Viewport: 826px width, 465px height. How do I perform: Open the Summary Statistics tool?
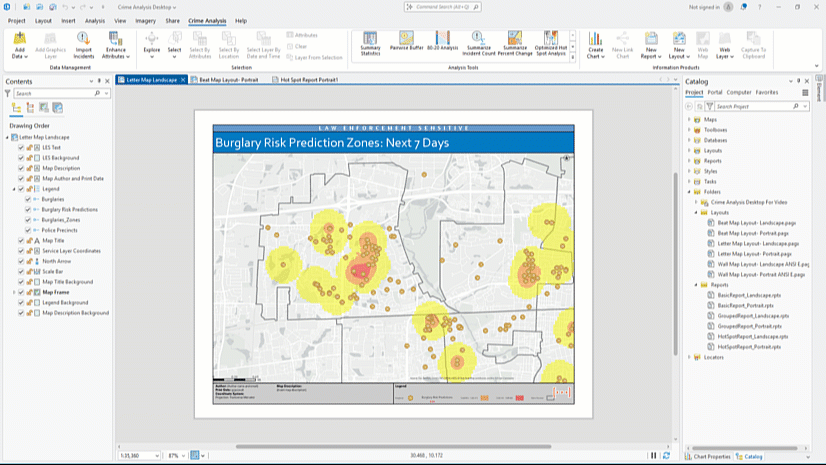pyautogui.click(x=370, y=43)
